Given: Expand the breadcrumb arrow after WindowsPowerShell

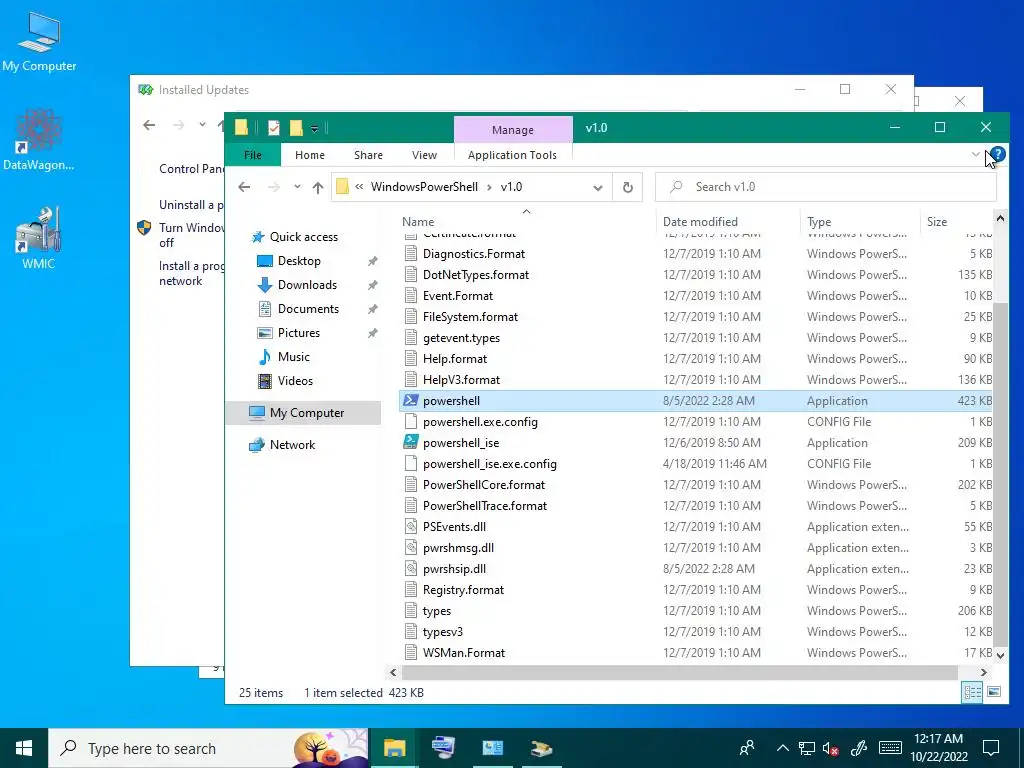Looking at the screenshot, I should (x=489, y=187).
